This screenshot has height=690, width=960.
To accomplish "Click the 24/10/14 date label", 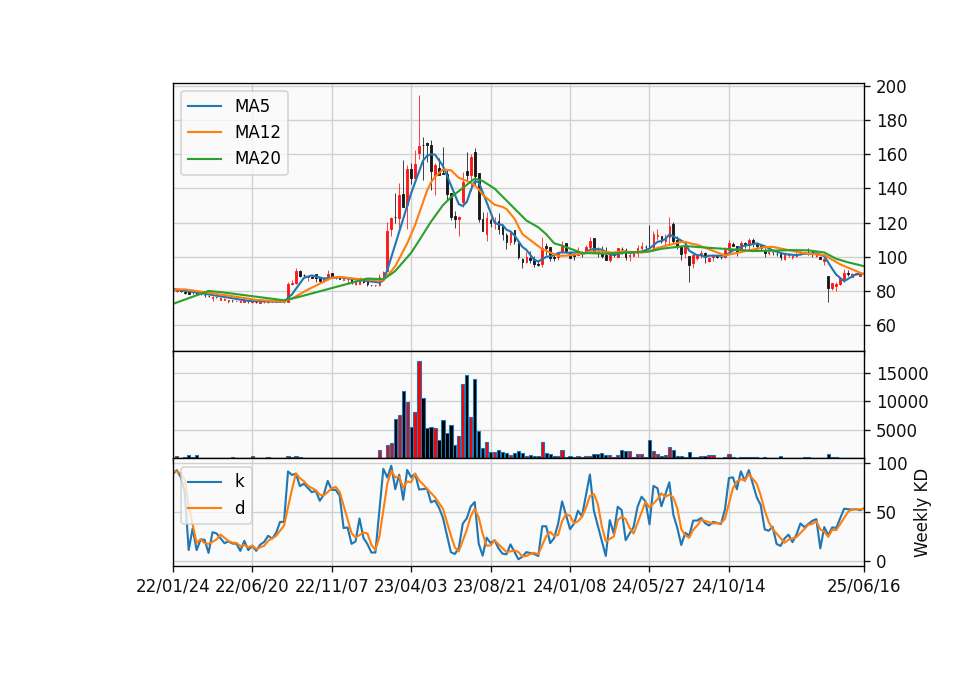I will click(x=729, y=587).
